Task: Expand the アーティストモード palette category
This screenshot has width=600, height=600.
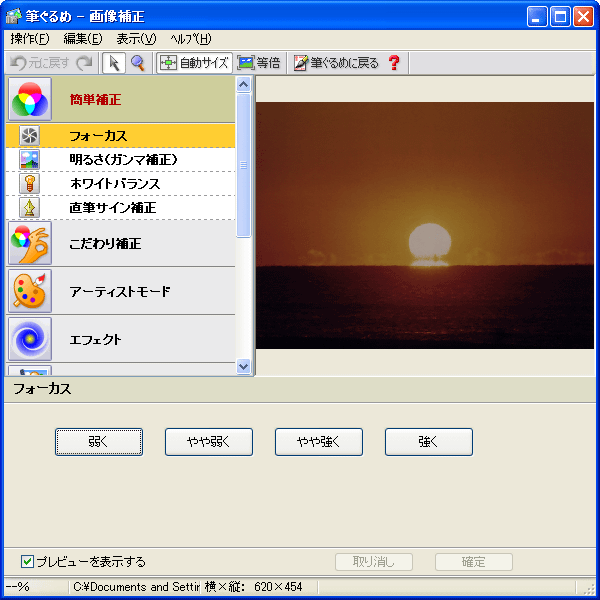Action: coord(120,292)
